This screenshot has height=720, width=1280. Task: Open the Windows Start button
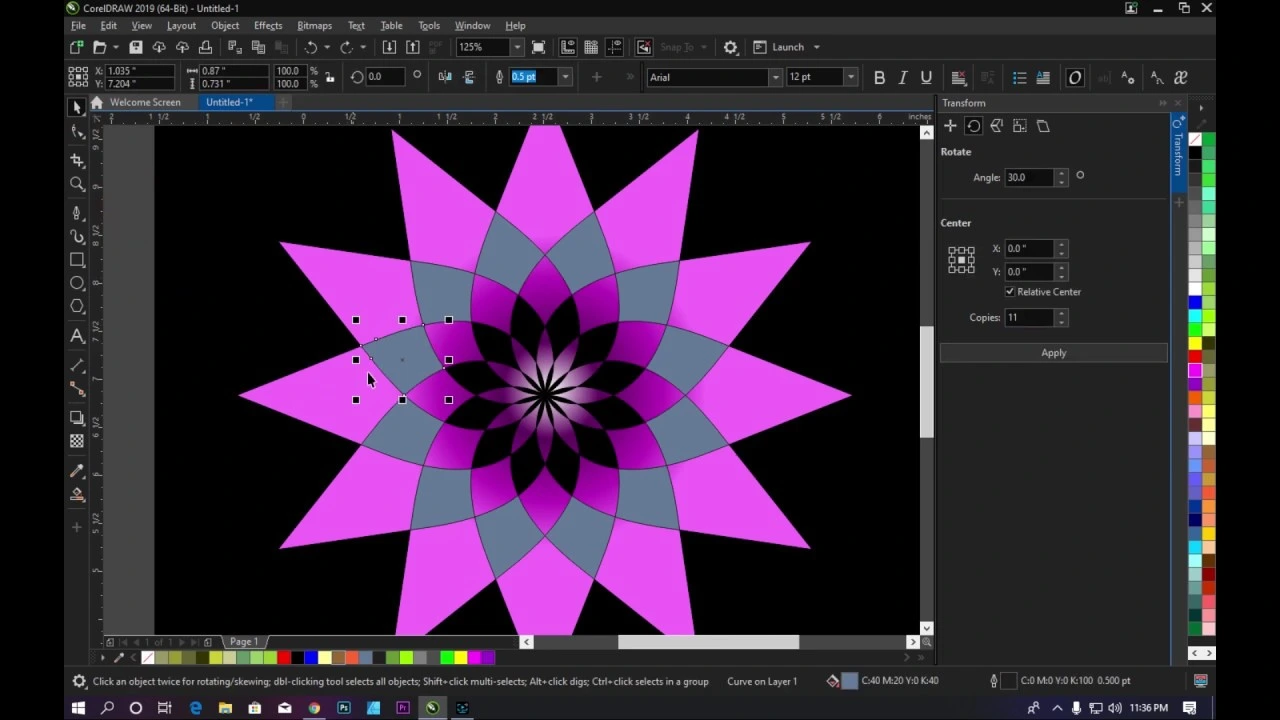coord(78,708)
